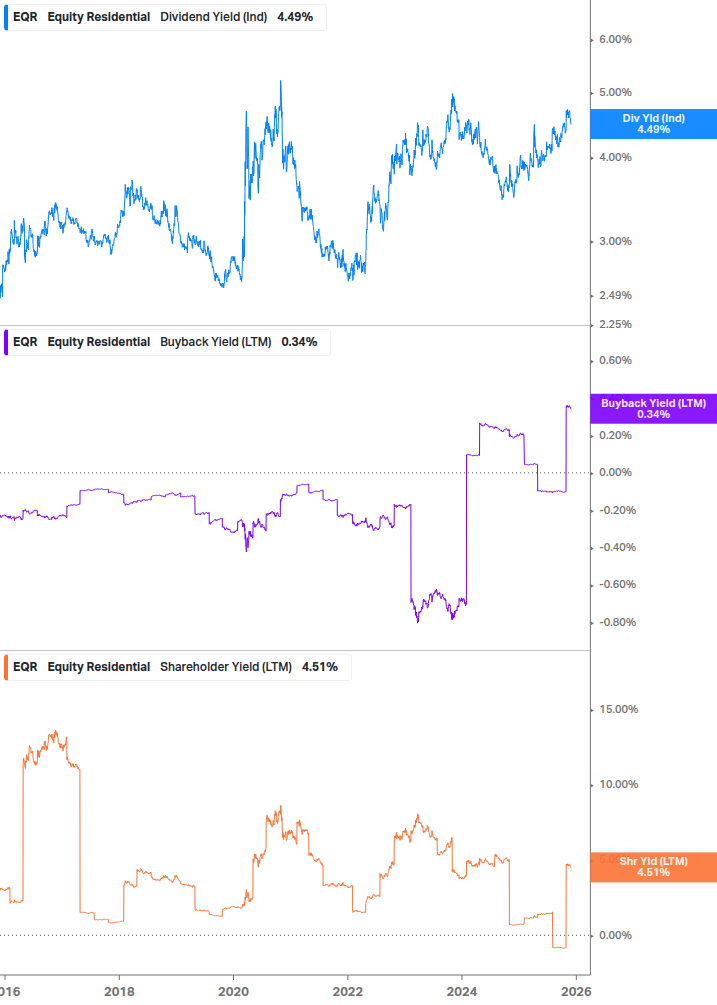The height and width of the screenshot is (1005, 717).
Task: Click the 4.49% value in Dividend Yield legend
Action: click(295, 17)
